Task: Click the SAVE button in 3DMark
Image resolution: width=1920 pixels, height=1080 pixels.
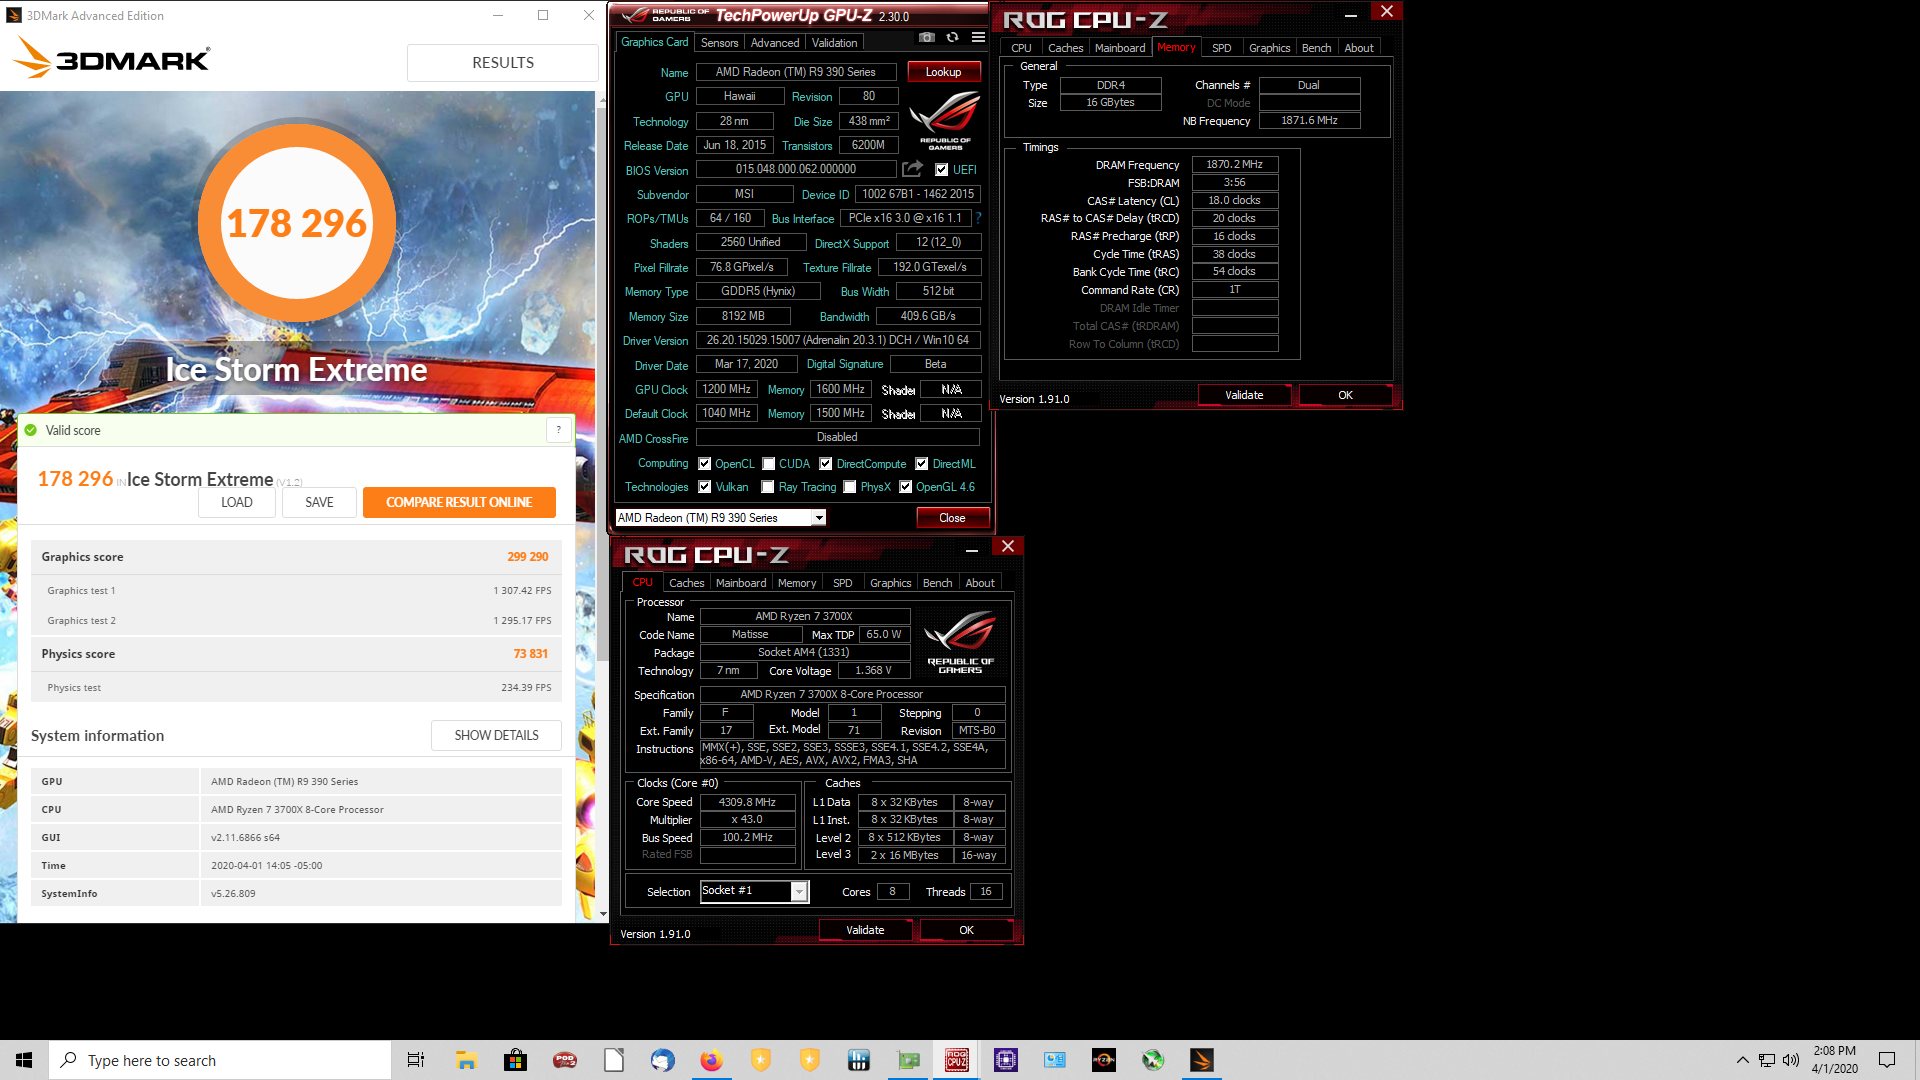Action: pos(319,502)
